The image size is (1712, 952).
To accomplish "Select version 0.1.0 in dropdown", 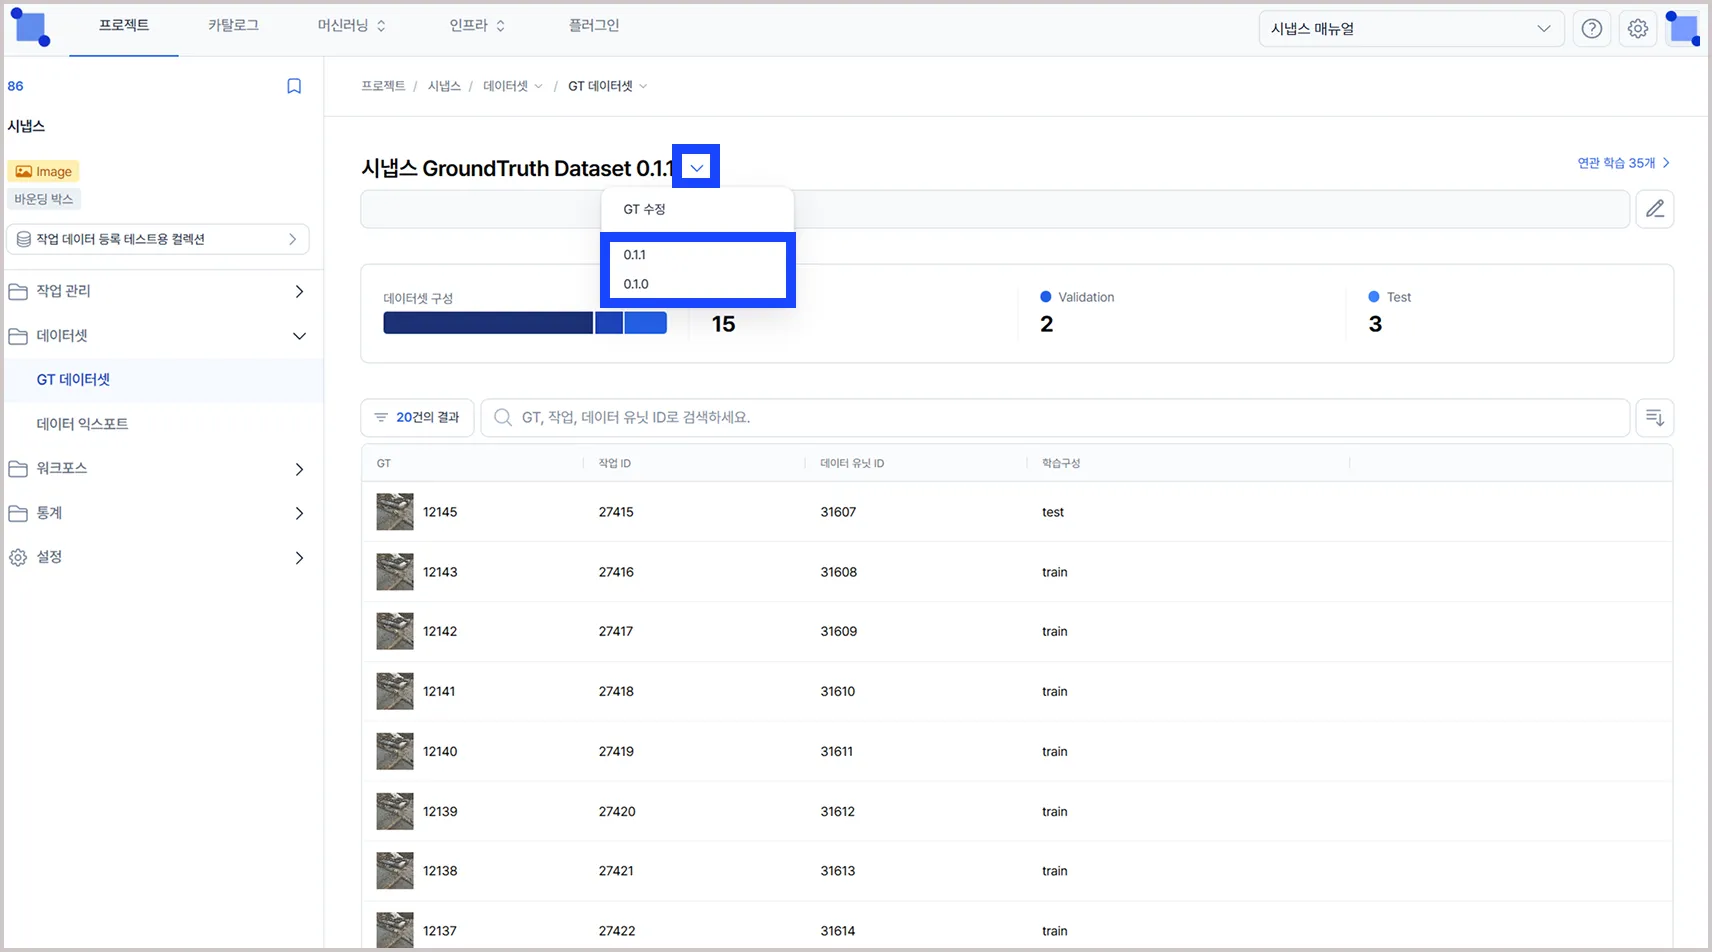I will tap(697, 284).
